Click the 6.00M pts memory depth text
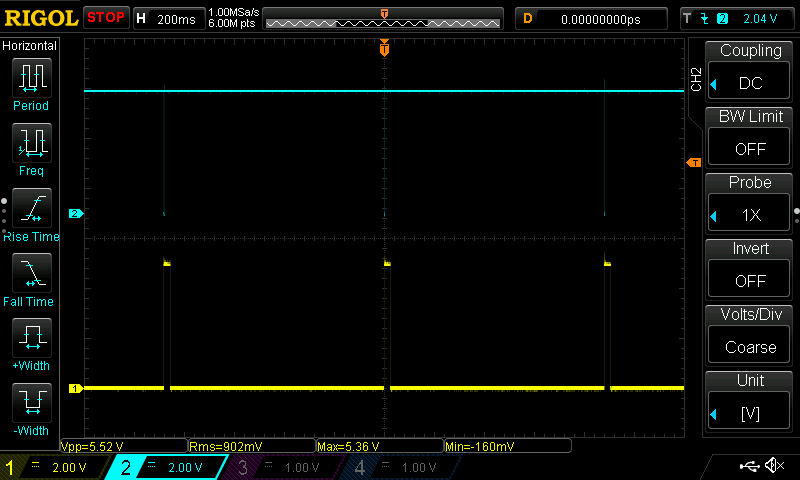Screen dimensions: 800x480 (232, 23)
